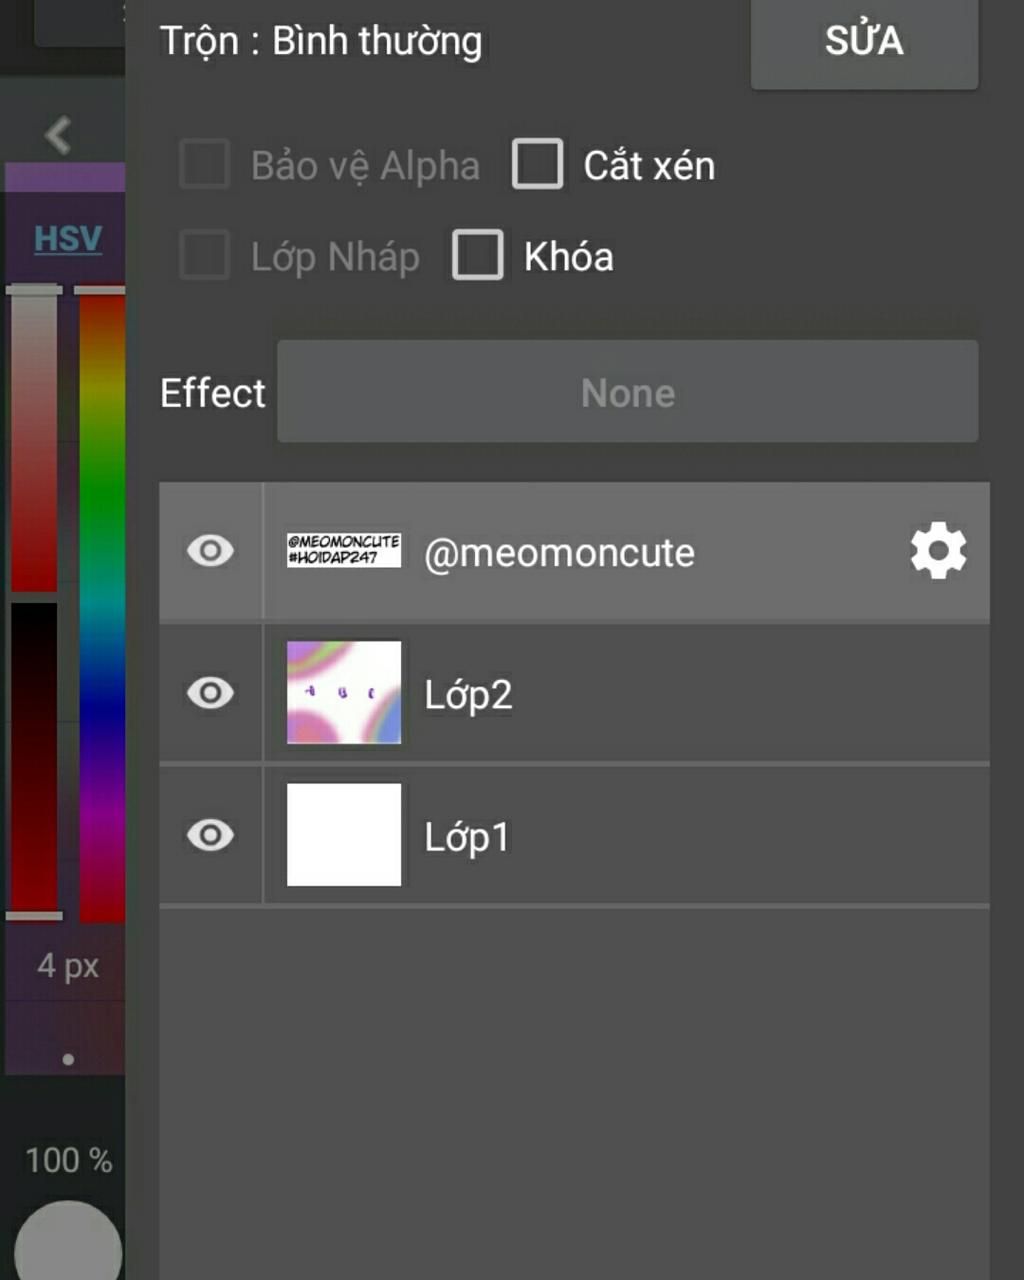Screen dimensions: 1024x1280
Task: Select the Lớp2 layer thumbnail
Action: point(344,693)
